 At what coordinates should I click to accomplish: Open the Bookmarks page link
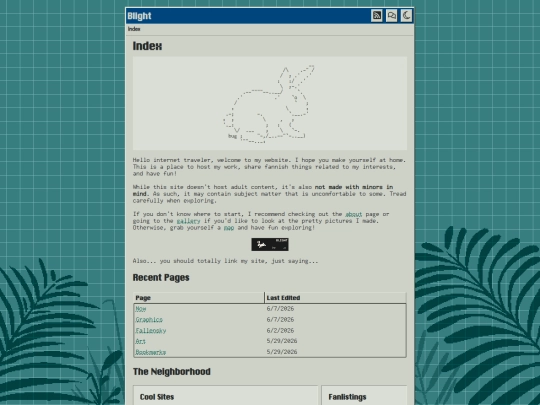pyautogui.click(x=151, y=352)
